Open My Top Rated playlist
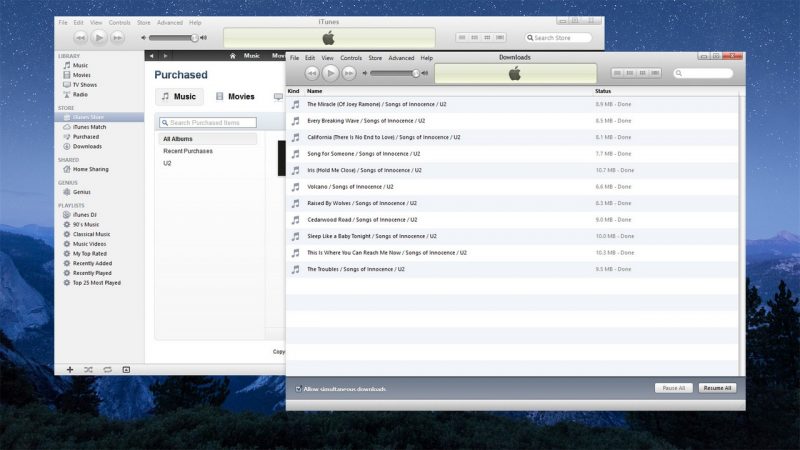800x450 pixels. pyautogui.click(x=89, y=254)
